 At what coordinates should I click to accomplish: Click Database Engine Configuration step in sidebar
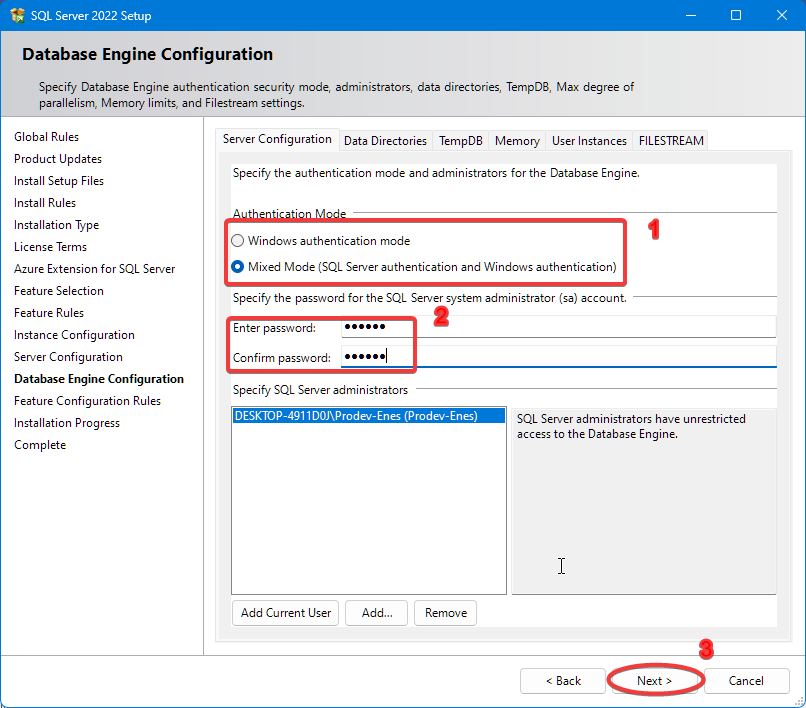point(99,379)
